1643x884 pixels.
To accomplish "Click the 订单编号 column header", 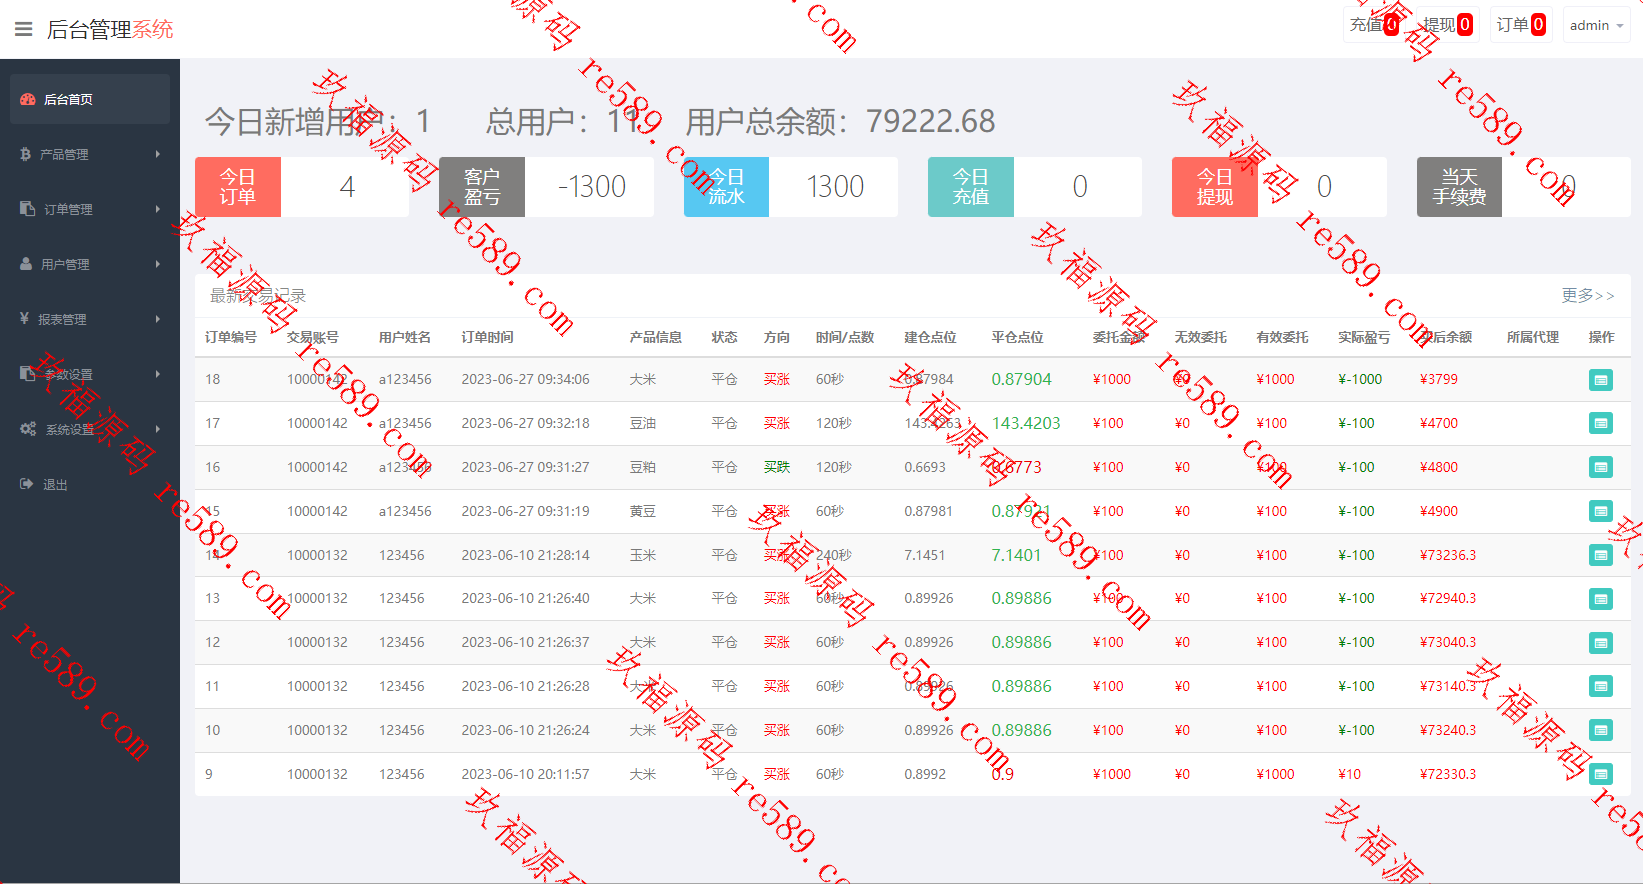I will coord(231,337).
